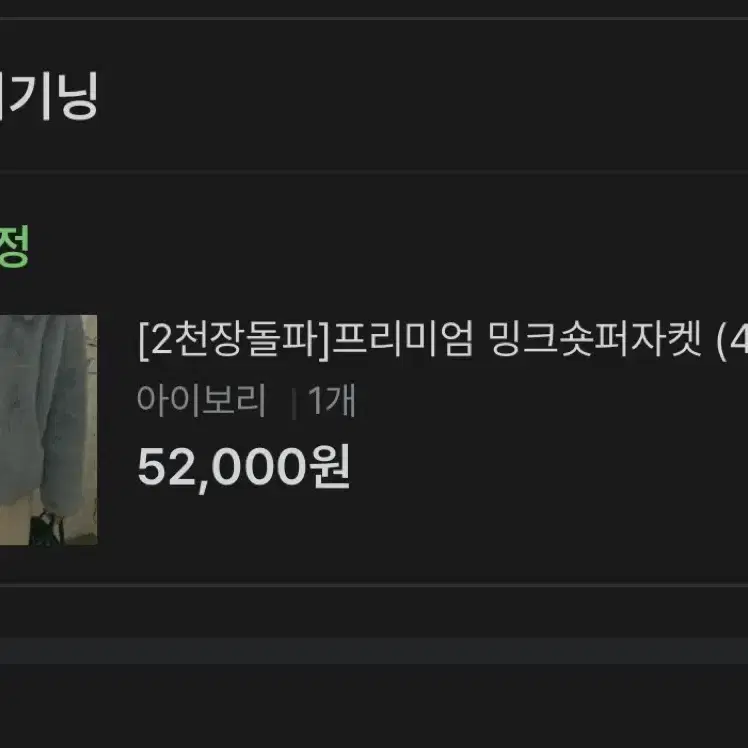Click the 밍크숏퍼자켓 word in product name

click(x=595, y=339)
